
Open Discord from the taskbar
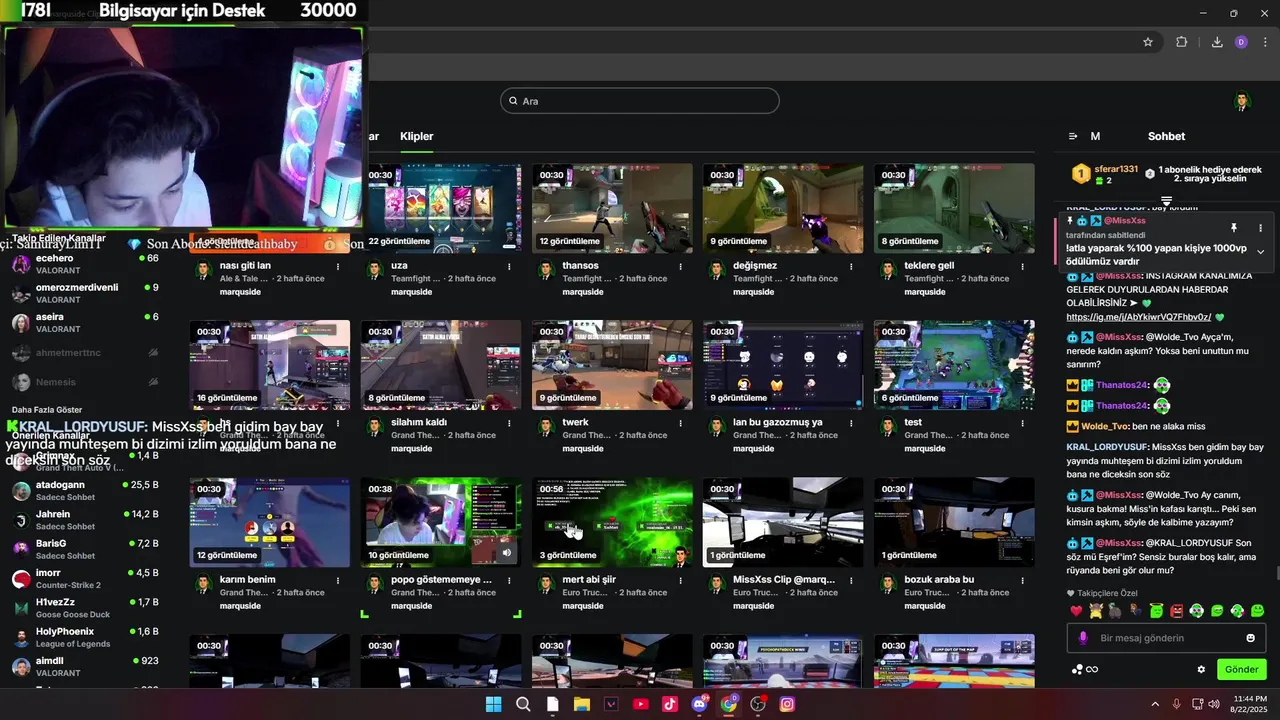[x=699, y=704]
